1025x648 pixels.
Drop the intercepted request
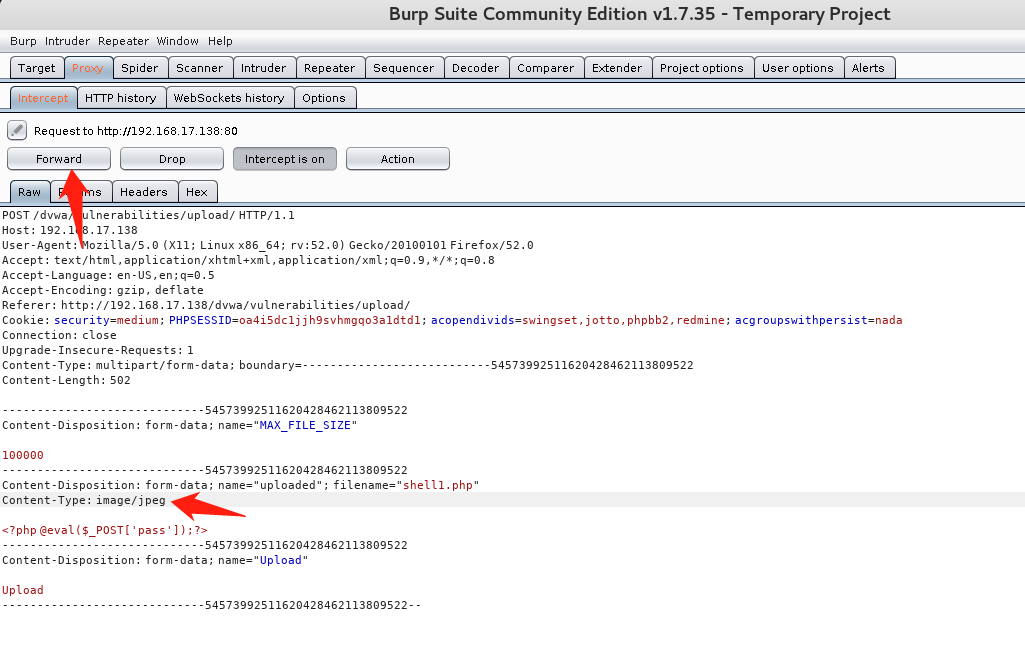point(172,159)
